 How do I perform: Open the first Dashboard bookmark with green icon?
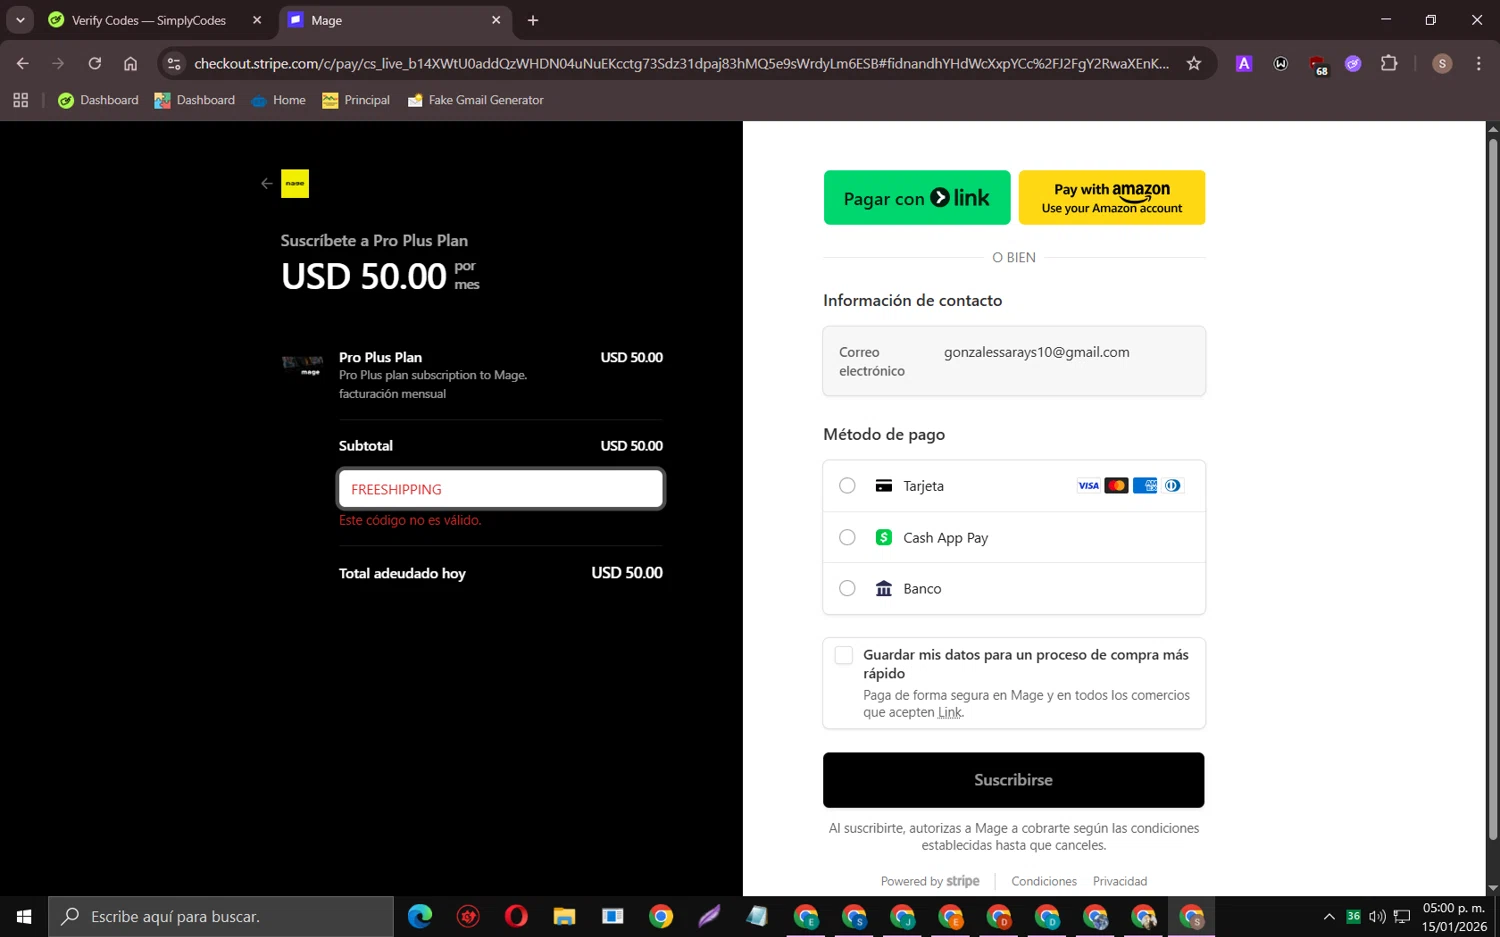98,100
